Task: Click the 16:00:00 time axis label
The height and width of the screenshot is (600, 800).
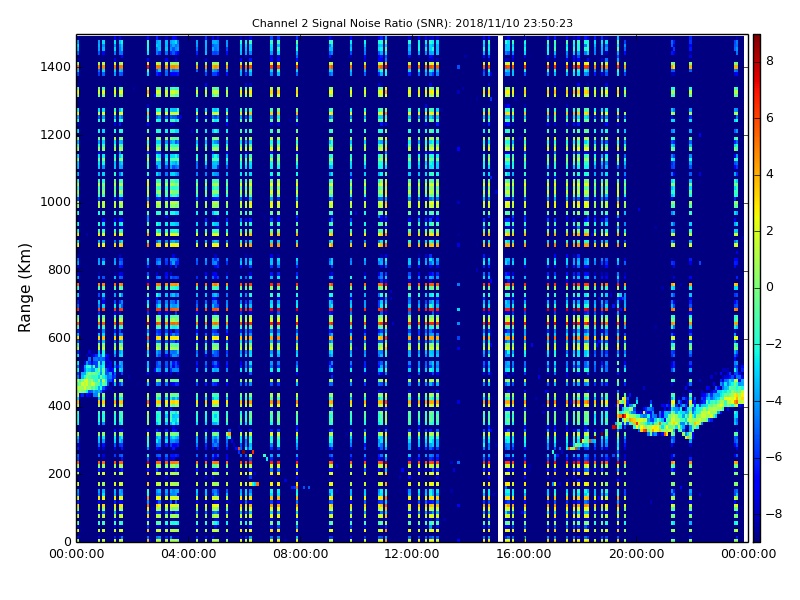Action: pos(524,554)
